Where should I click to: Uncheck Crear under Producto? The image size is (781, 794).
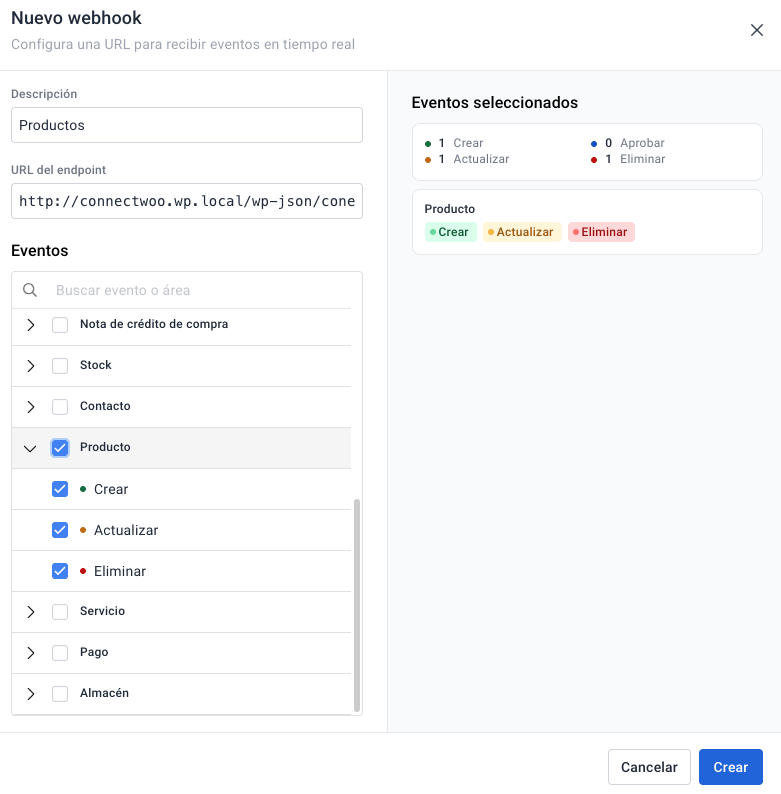click(60, 489)
